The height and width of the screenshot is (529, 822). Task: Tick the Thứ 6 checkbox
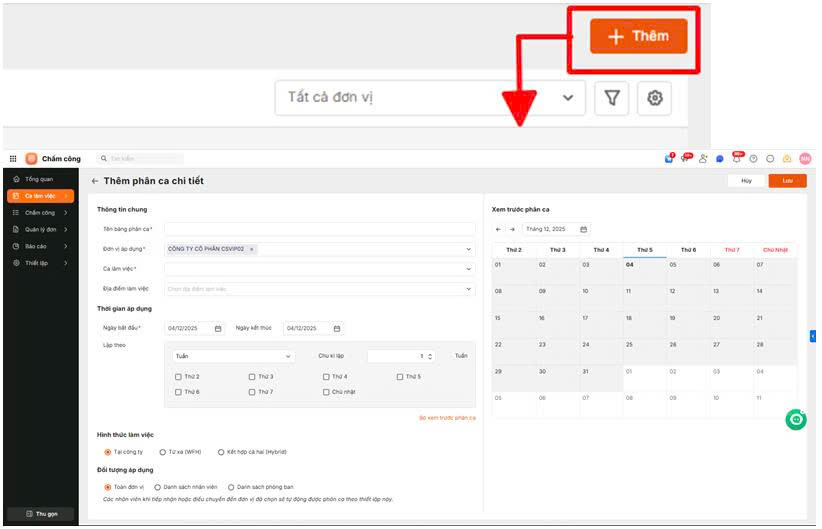178,392
